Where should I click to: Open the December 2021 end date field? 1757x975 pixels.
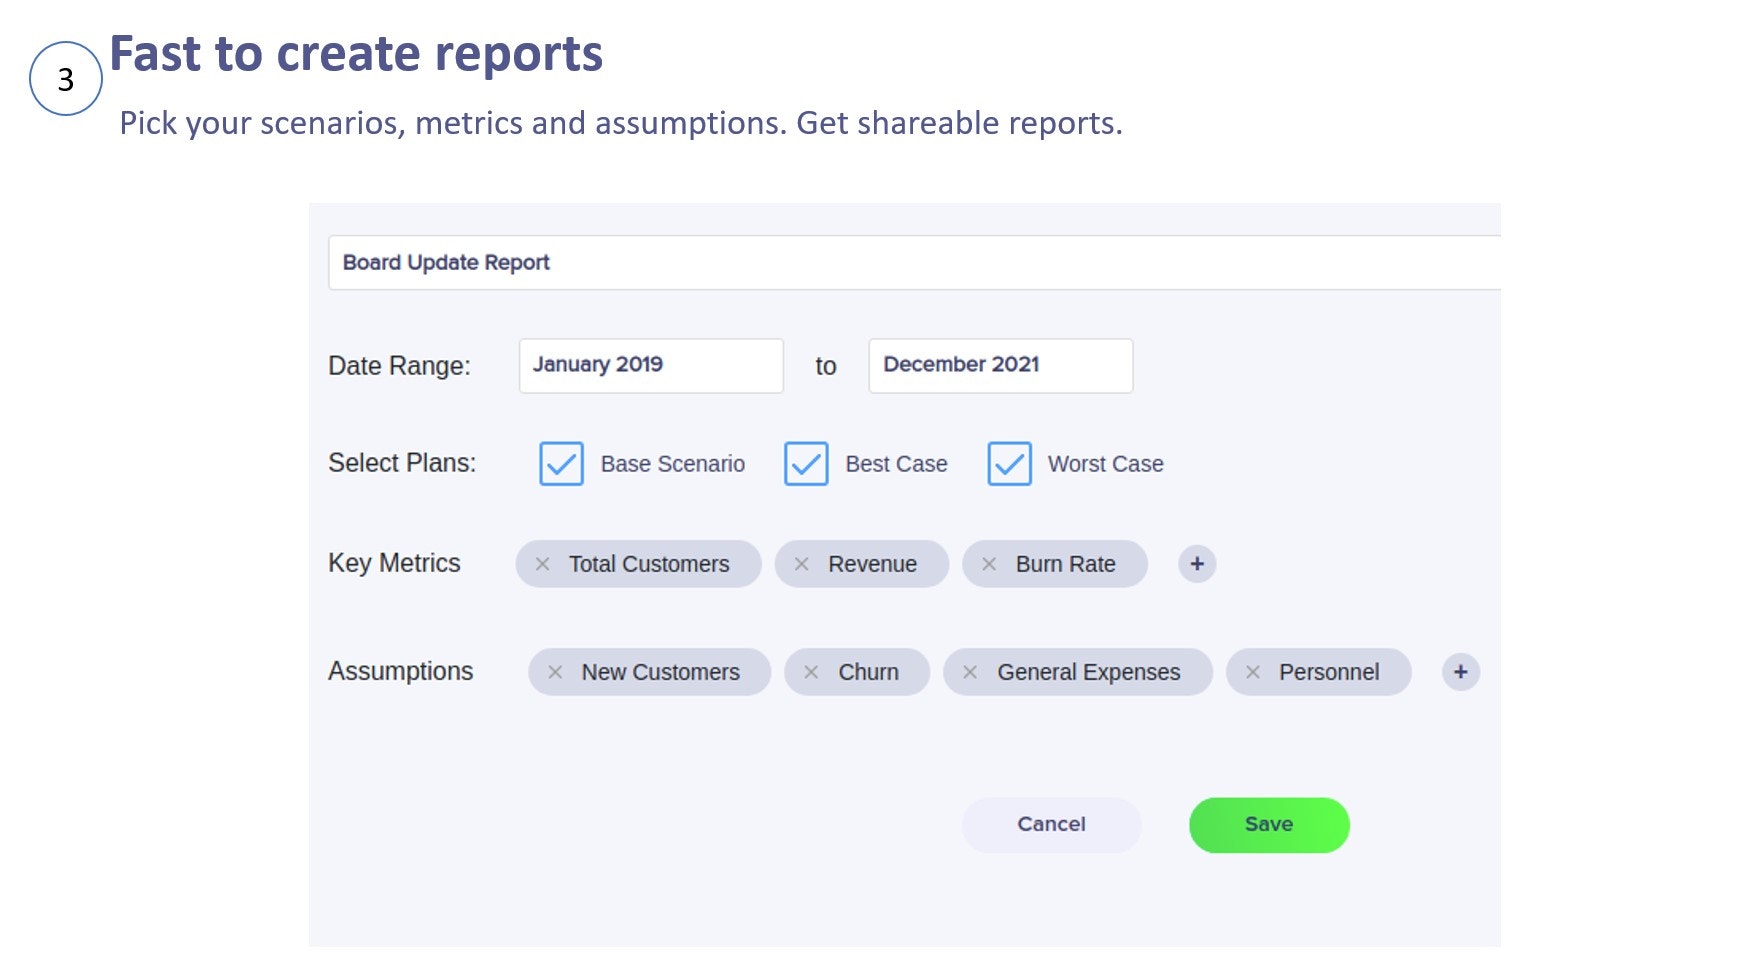pyautogui.click(x=1001, y=366)
